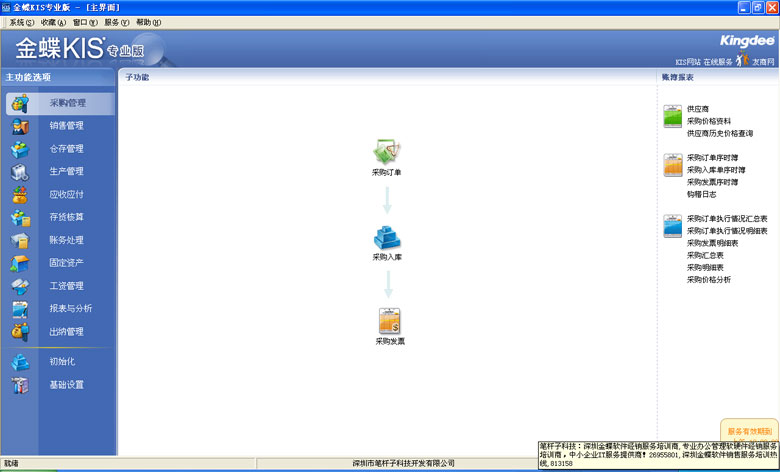This screenshot has width=780, height=472.
Task: Open the 帮助(H) menu
Action: tap(149, 22)
